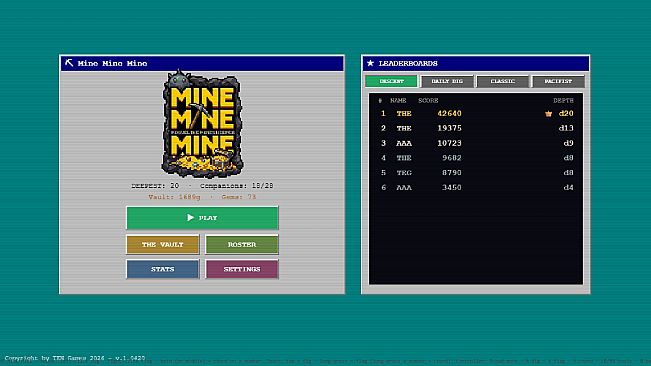
Task: Click the Mine Mine Mine game logo
Action: coord(202,124)
